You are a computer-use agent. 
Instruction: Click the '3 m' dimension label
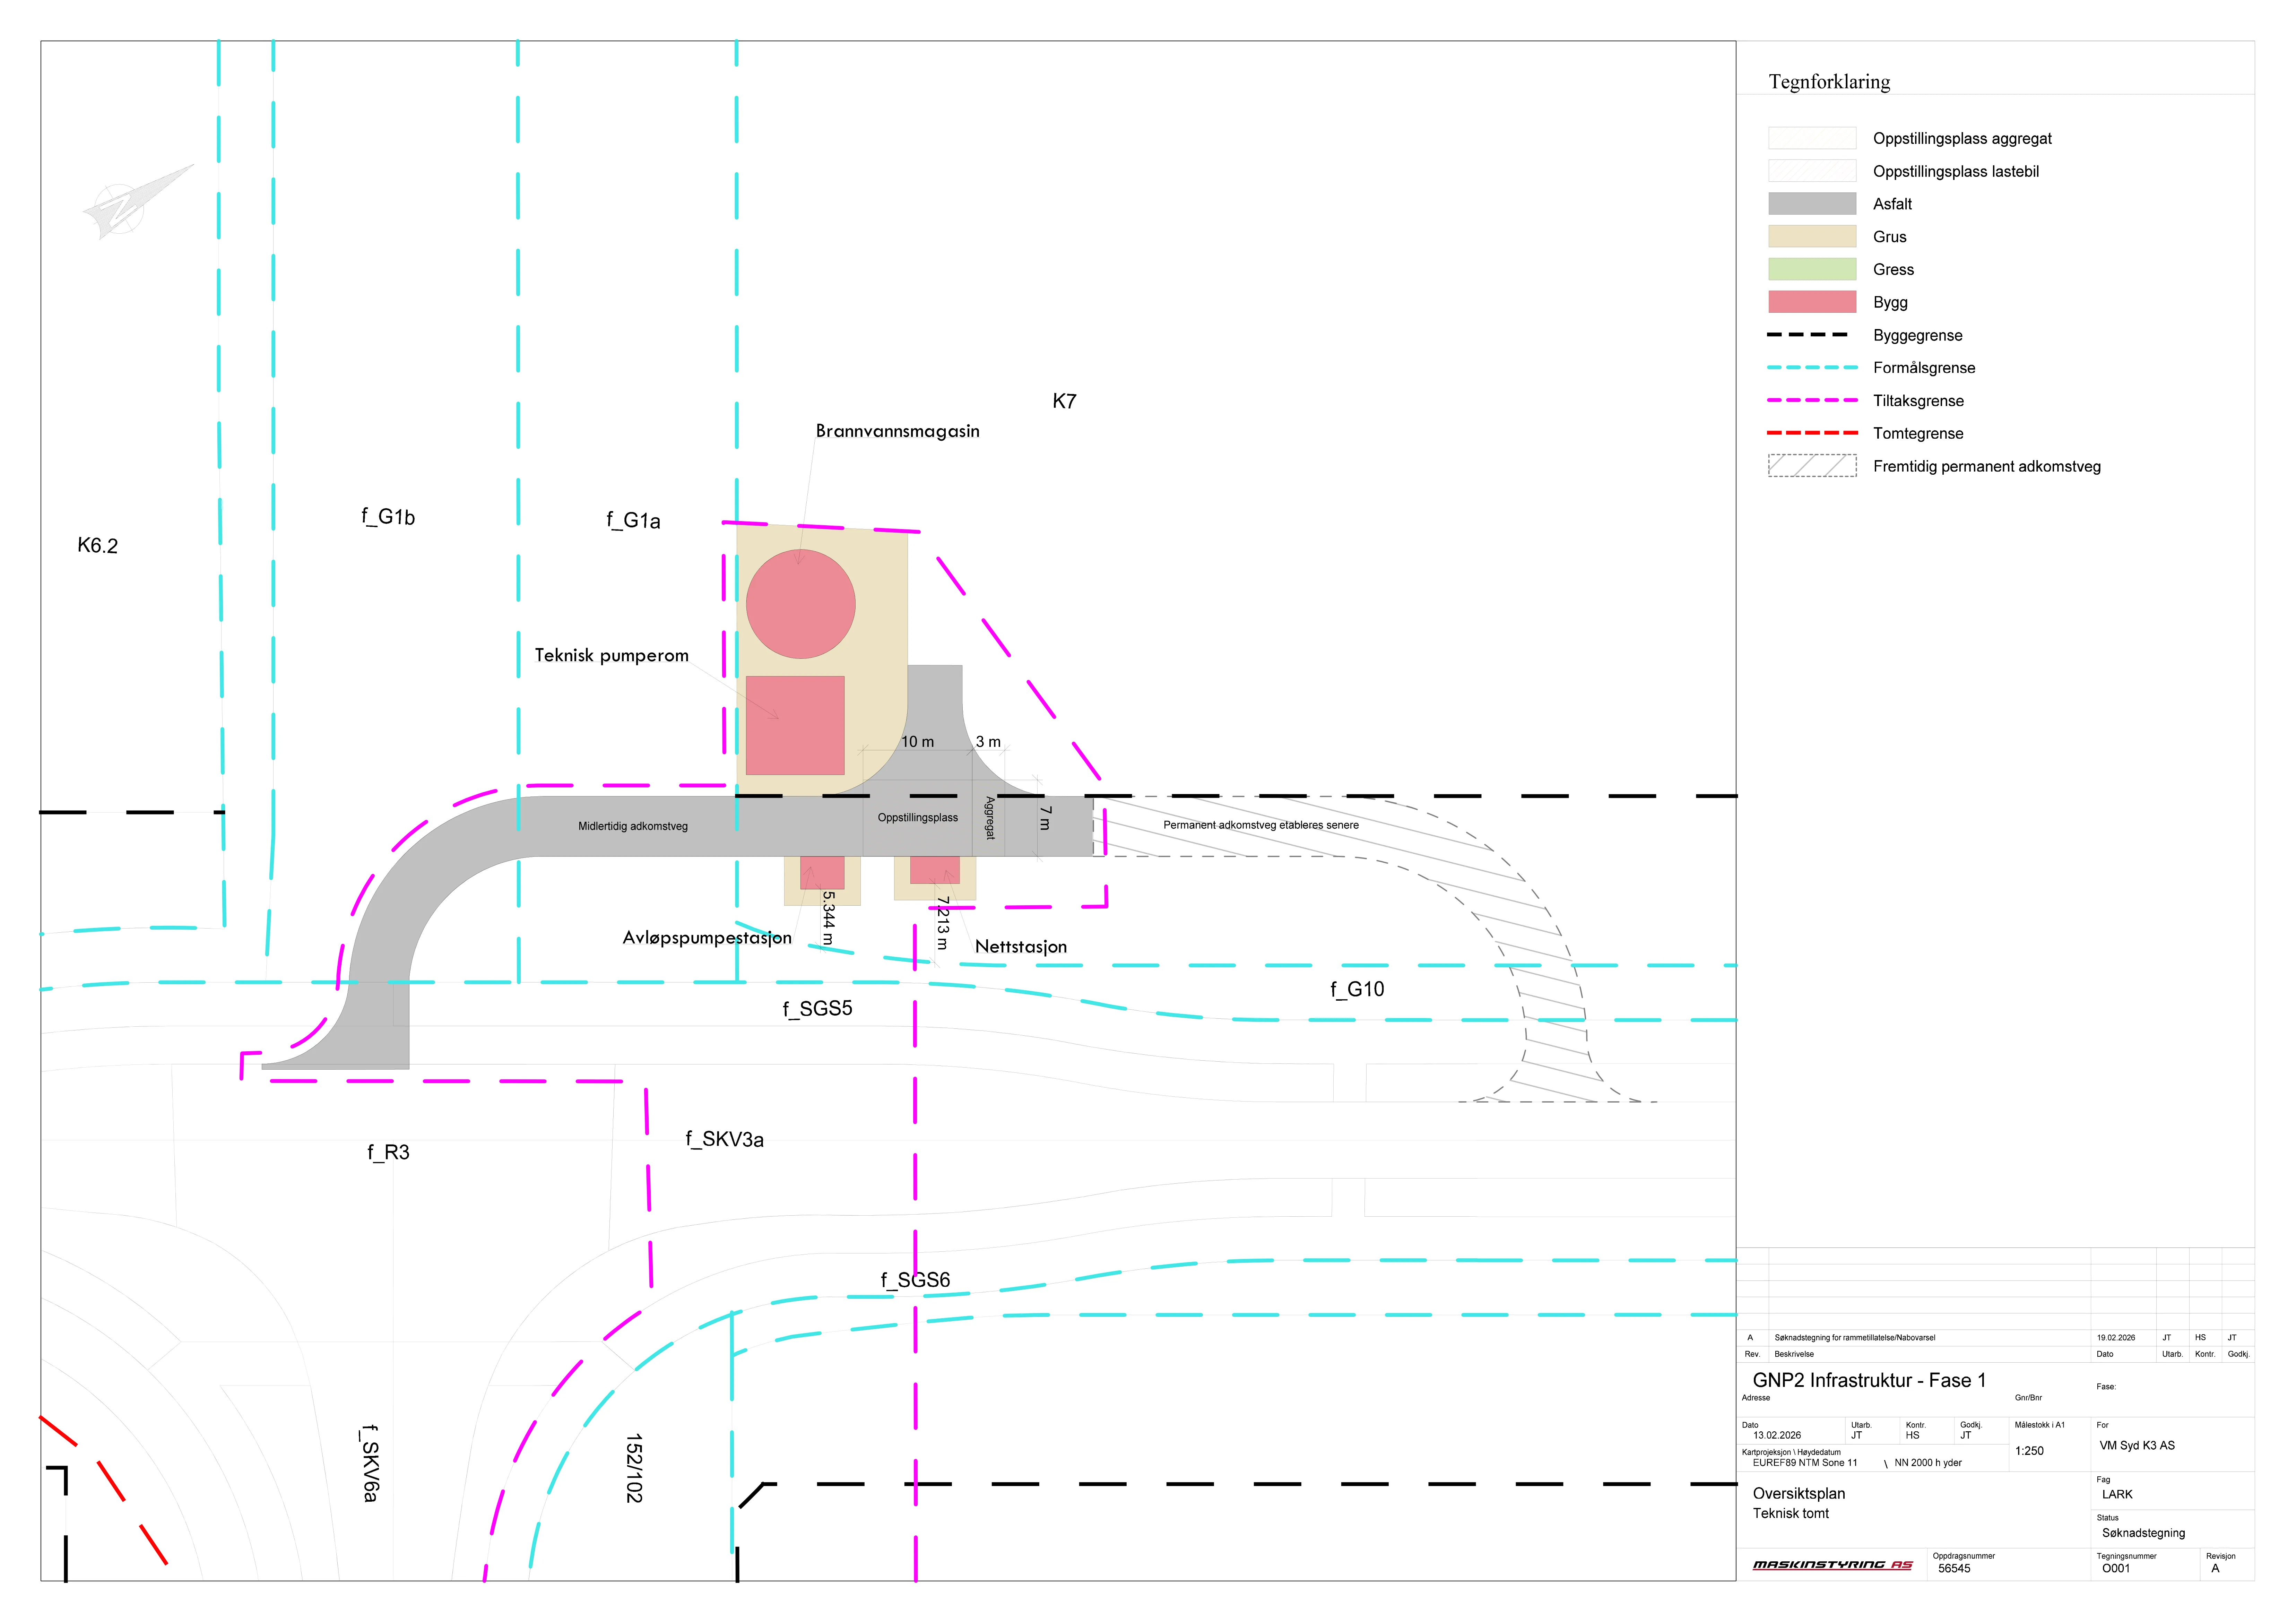coord(988,742)
